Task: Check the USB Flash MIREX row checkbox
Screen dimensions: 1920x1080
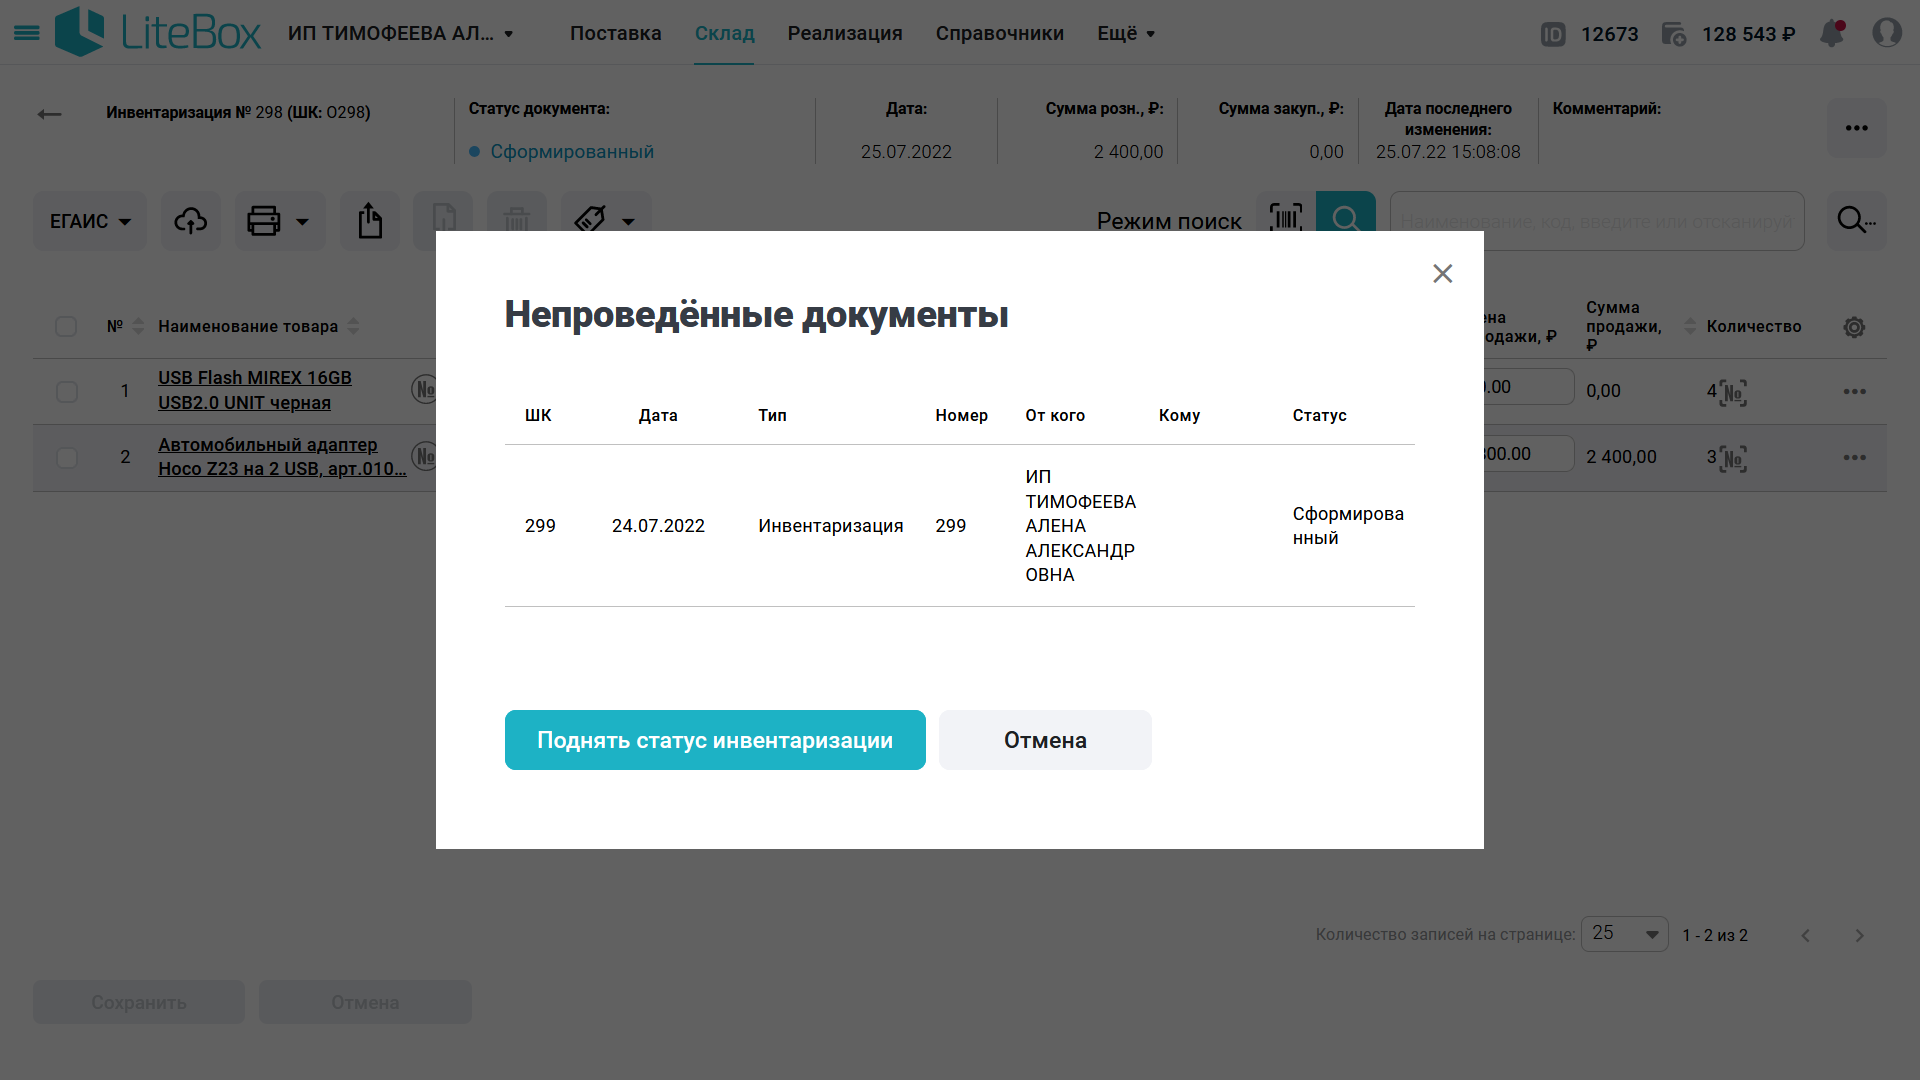Action: pos(67,391)
